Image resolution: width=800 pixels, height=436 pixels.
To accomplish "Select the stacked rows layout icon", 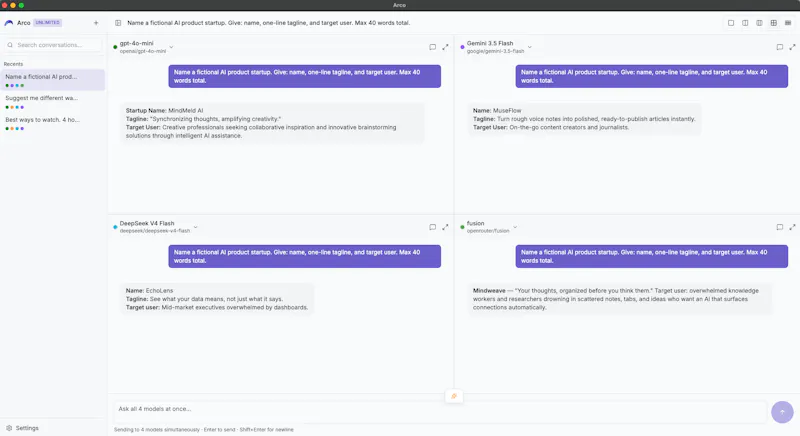I will pos(788,23).
